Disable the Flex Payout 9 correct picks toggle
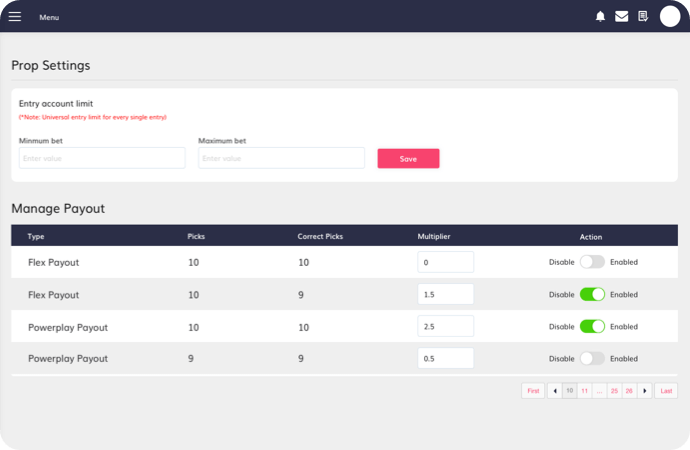 592,294
